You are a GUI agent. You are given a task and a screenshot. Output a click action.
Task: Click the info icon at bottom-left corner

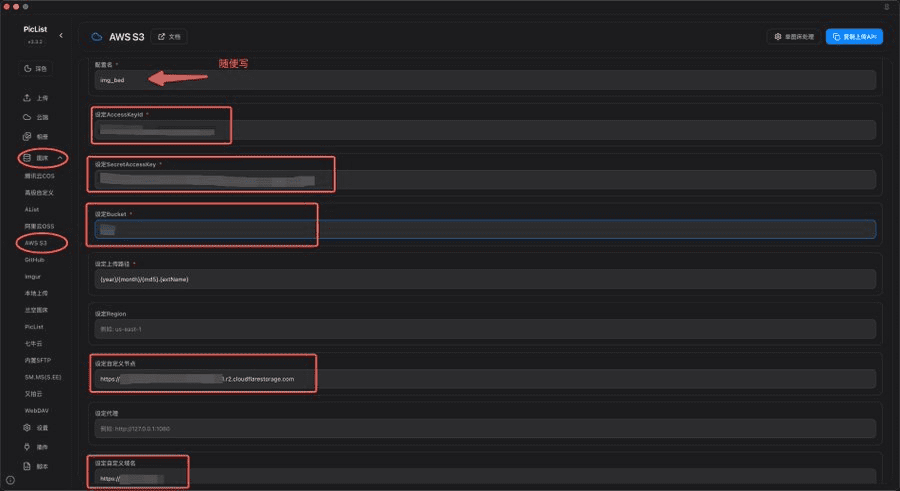[10, 480]
